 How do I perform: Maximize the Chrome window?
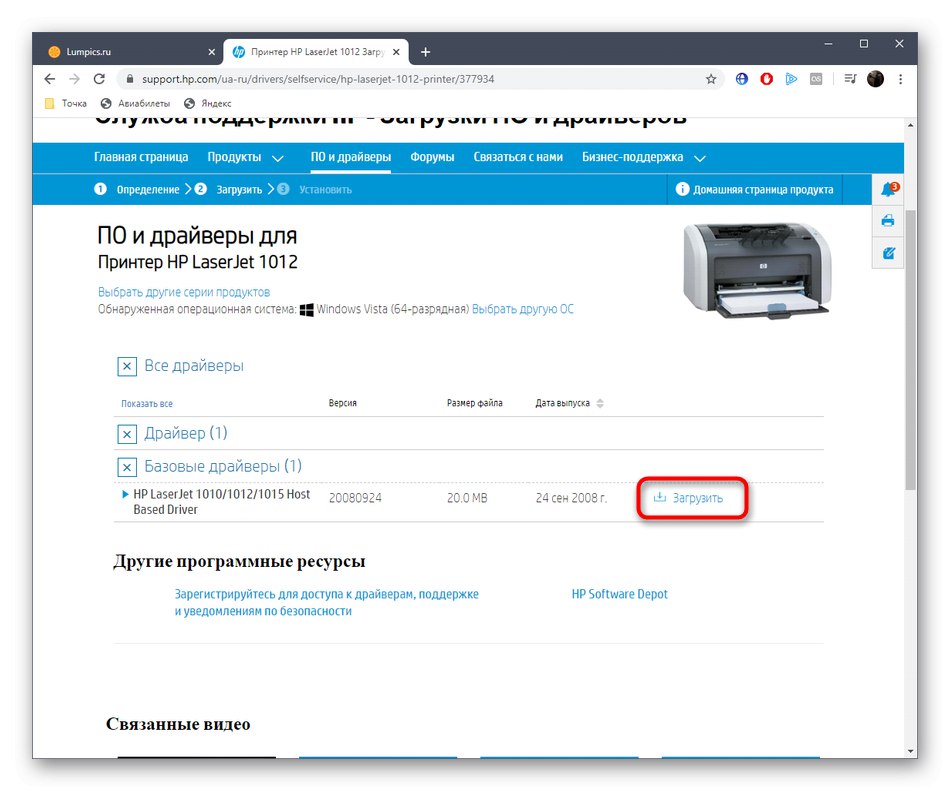coord(864,44)
